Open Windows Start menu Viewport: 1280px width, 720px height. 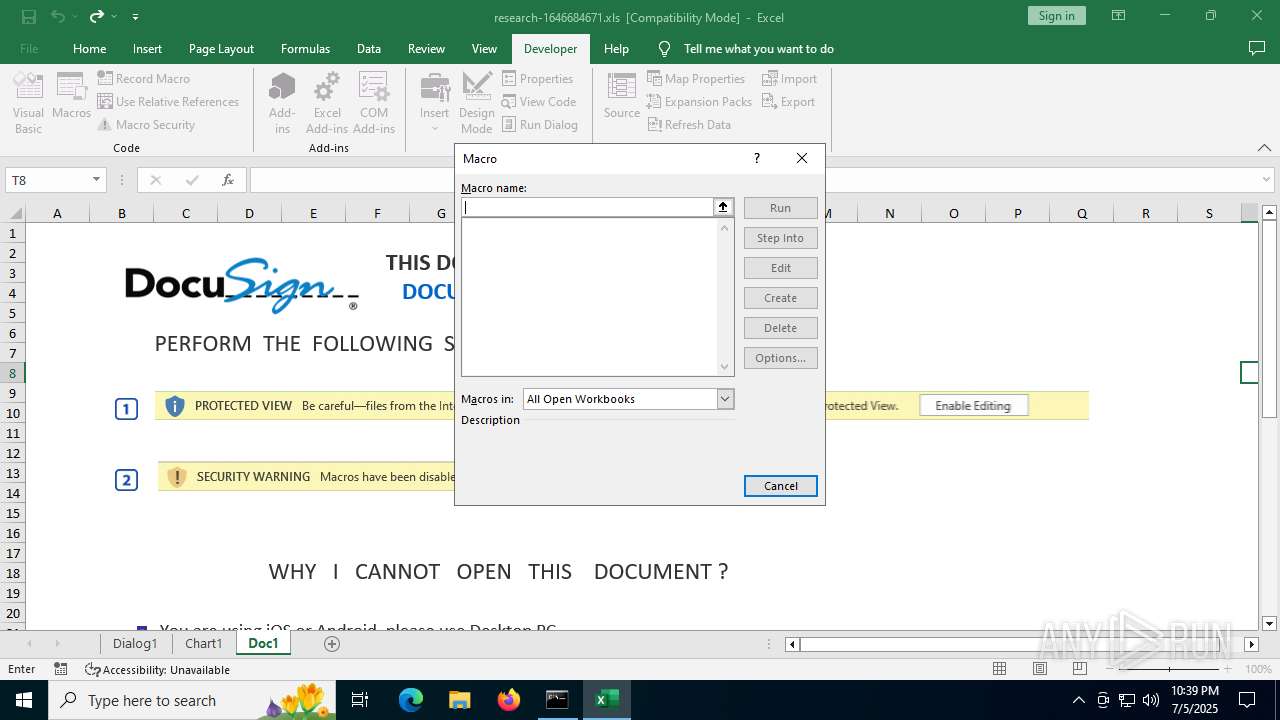click(23, 700)
